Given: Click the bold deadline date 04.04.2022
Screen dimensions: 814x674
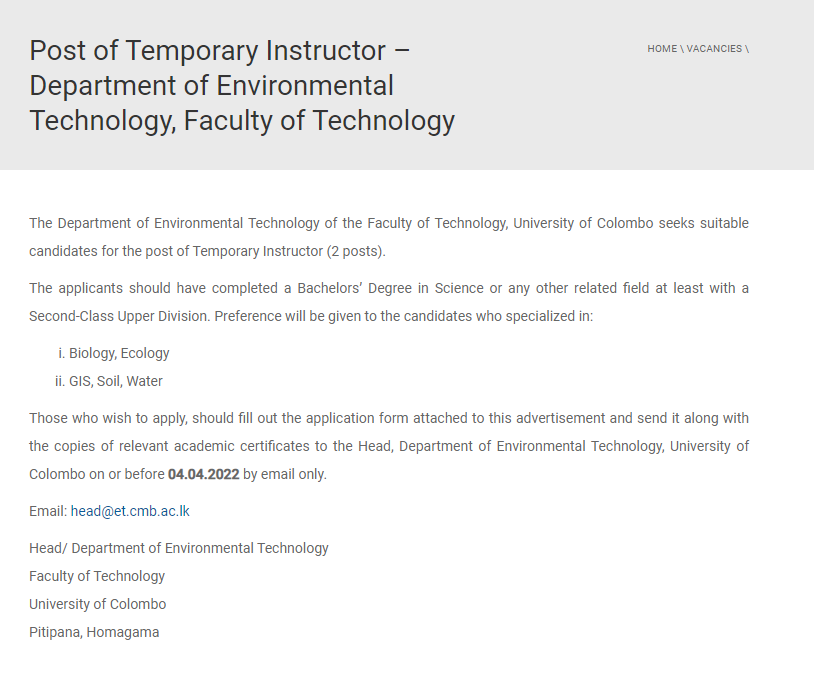Looking at the screenshot, I should coord(203,474).
